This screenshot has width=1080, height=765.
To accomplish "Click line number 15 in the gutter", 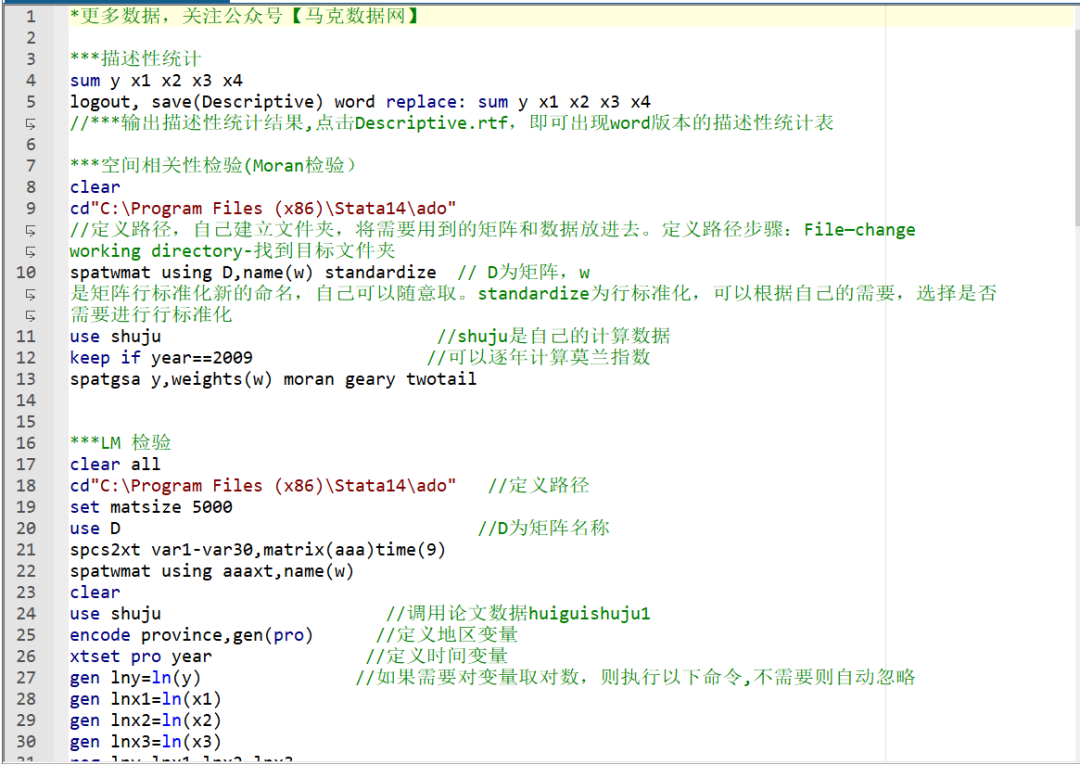I will tap(26, 422).
